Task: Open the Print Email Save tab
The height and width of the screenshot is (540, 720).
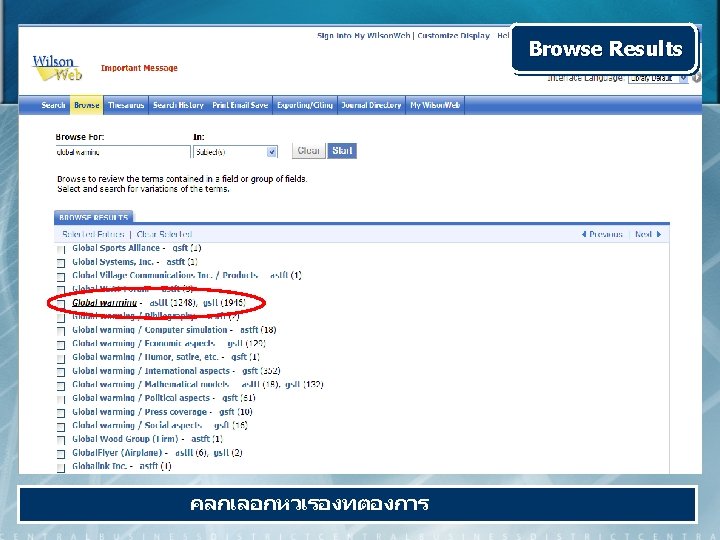Action: click(x=240, y=105)
